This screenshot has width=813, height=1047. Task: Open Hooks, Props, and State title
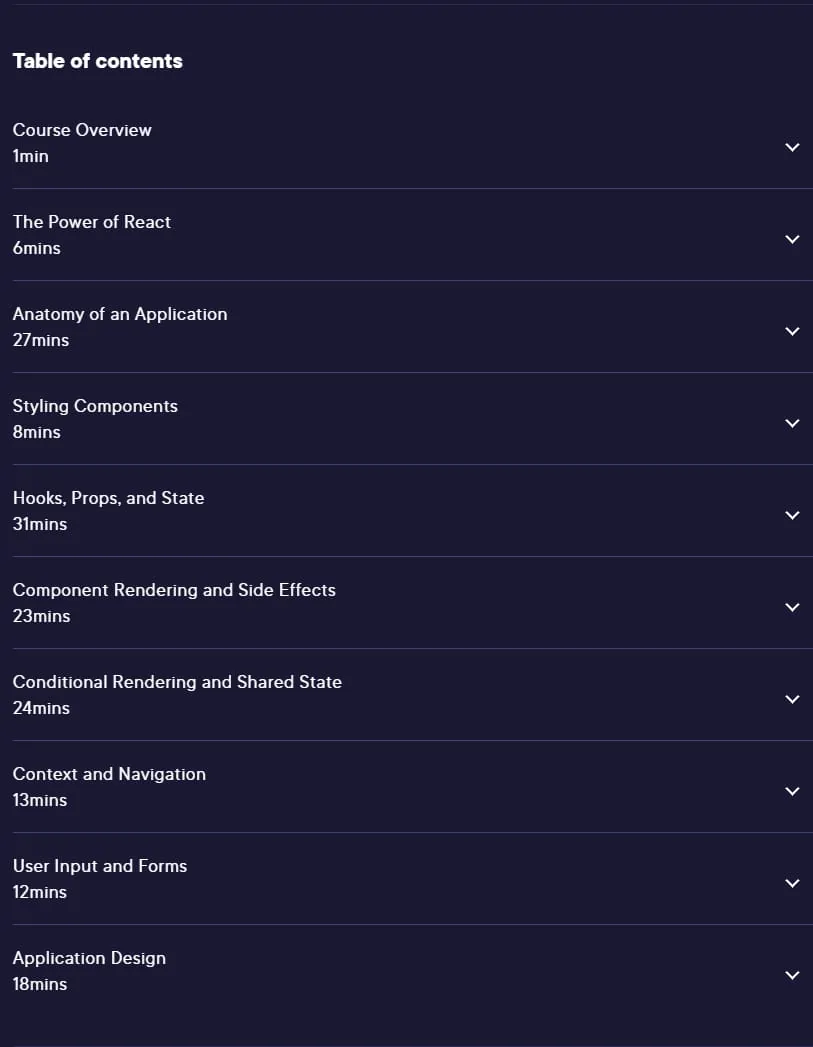[109, 498]
